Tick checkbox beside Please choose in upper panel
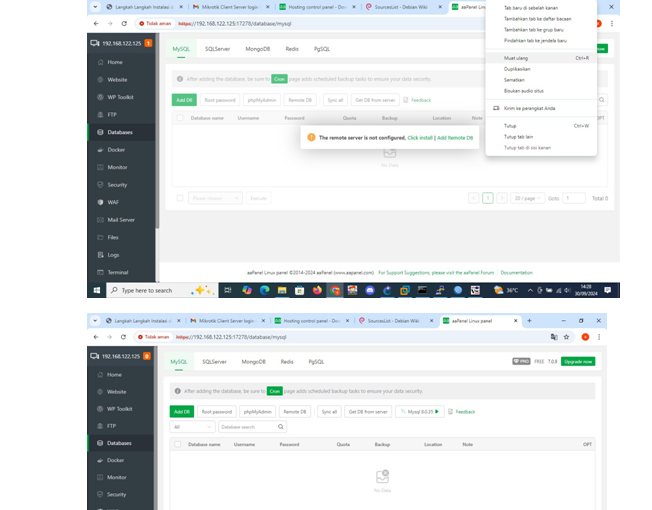 (180, 198)
